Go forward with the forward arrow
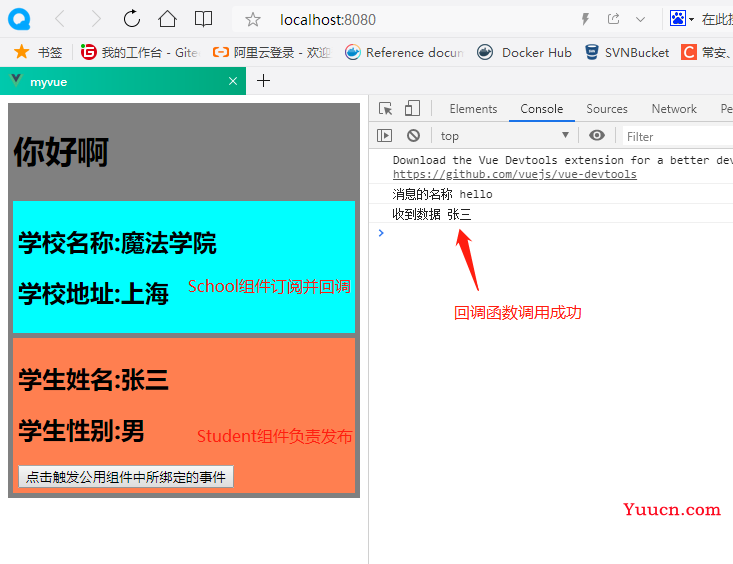733x564 pixels. [95, 19]
